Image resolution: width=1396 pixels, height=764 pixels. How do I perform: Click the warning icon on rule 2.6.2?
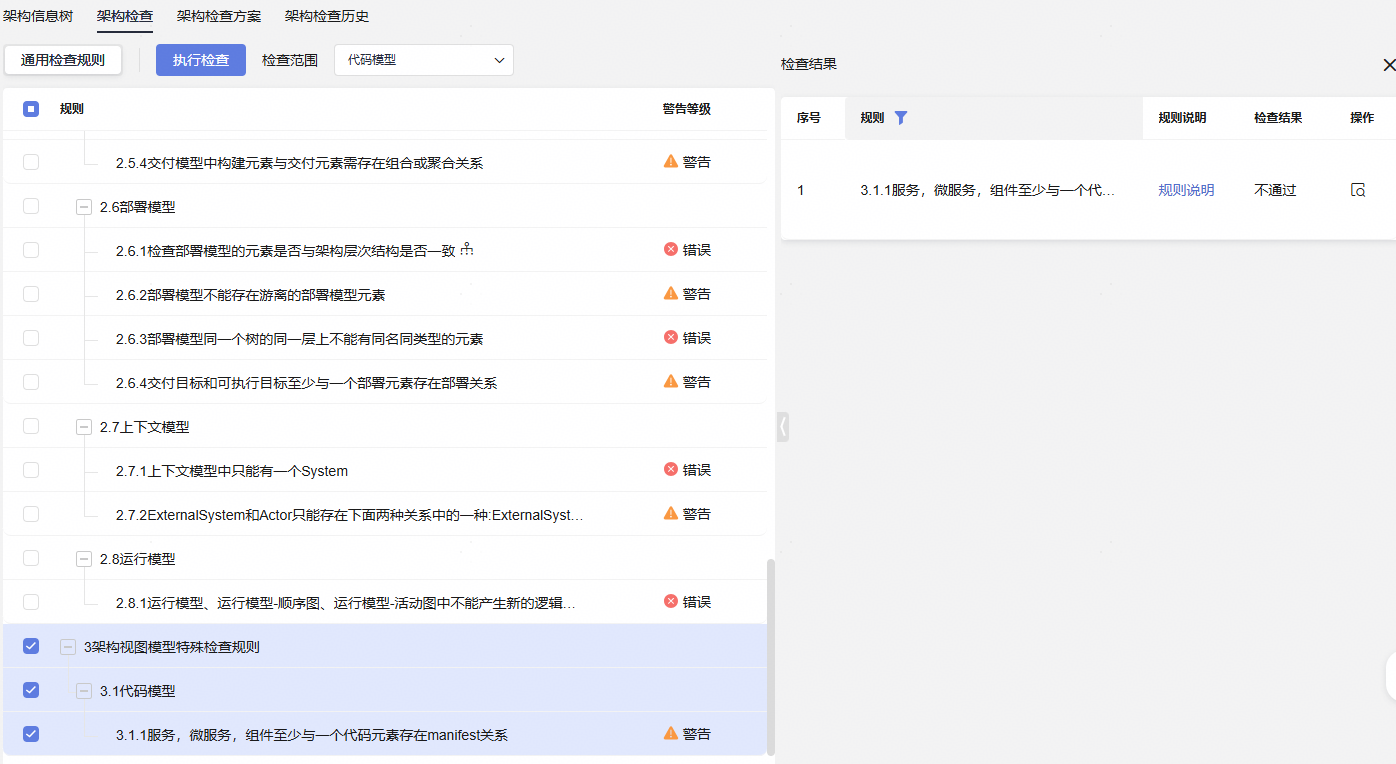(x=671, y=294)
